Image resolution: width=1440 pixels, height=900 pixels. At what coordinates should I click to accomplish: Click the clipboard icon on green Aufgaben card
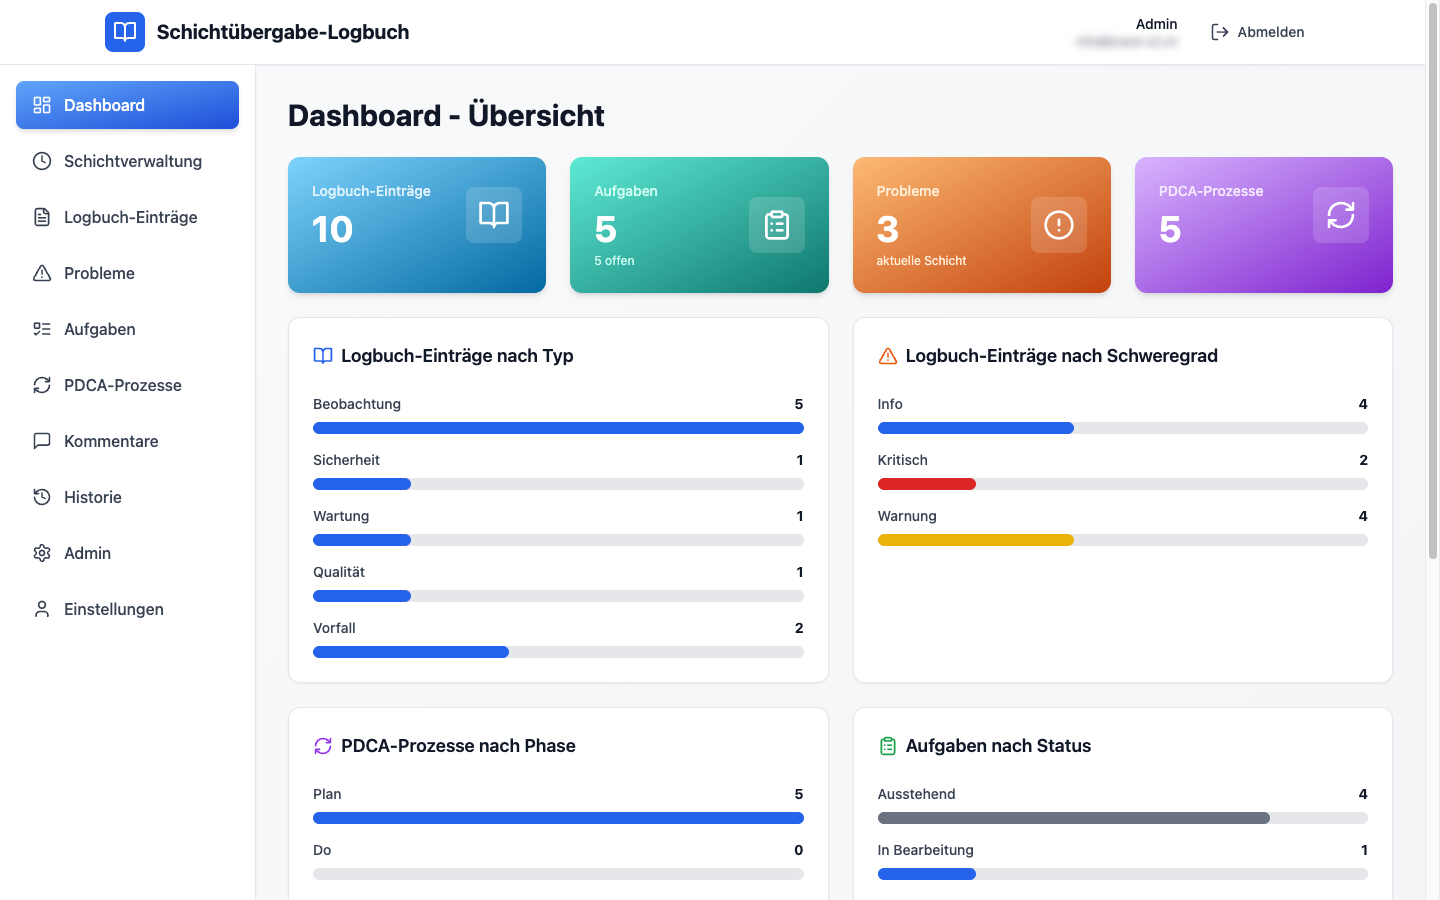pyautogui.click(x=777, y=225)
